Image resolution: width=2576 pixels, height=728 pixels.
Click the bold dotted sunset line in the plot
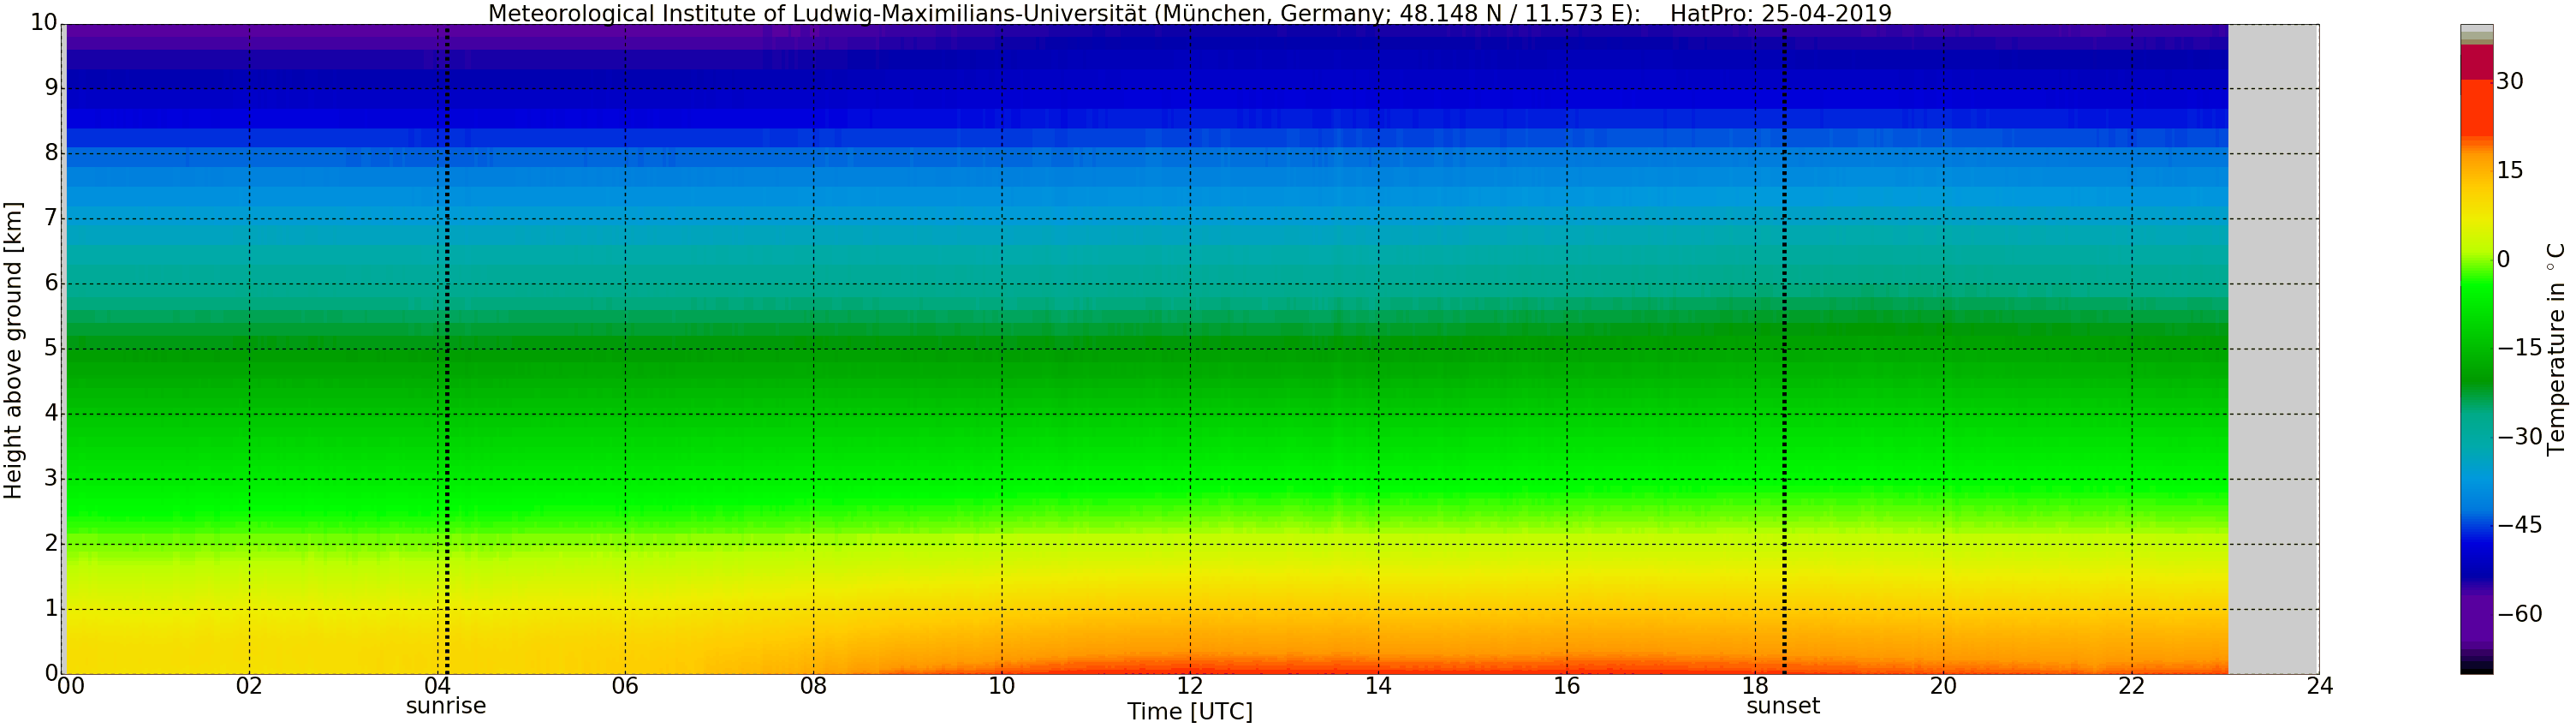coord(1784,350)
